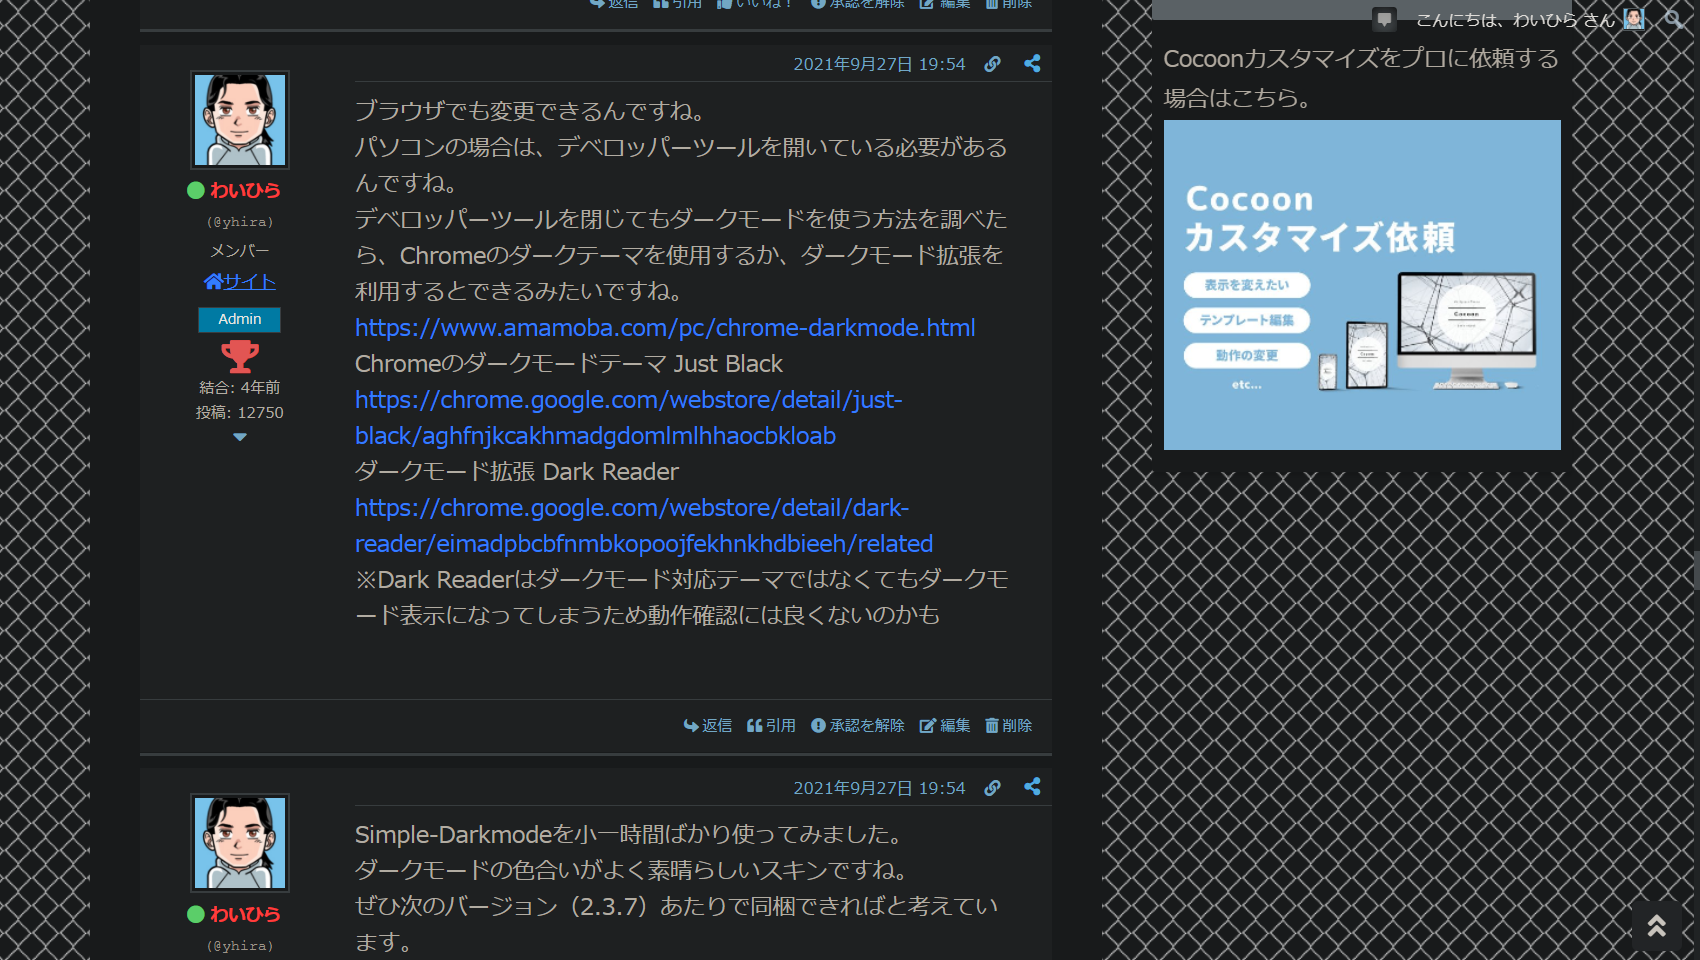Open share icon of Simple-Darkmode post
The height and width of the screenshot is (960, 1700).
coord(1032,787)
